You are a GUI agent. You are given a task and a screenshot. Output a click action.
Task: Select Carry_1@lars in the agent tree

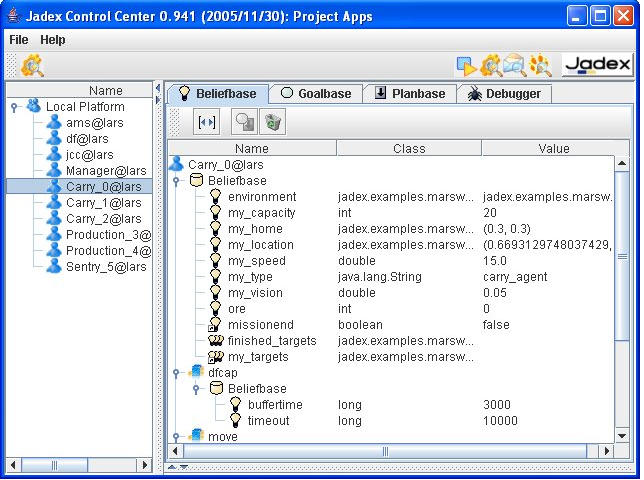point(104,202)
